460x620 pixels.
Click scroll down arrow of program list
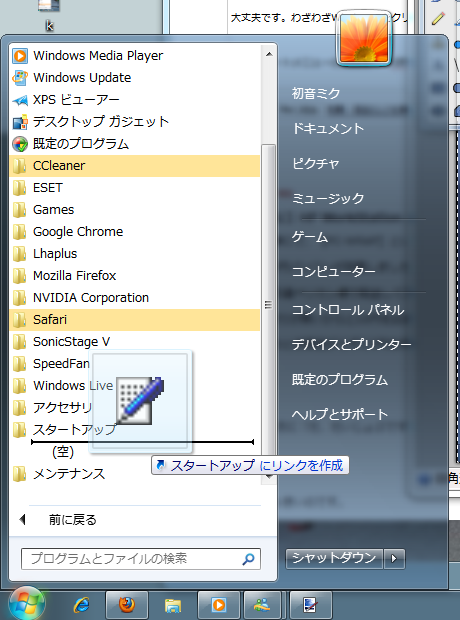(269, 477)
